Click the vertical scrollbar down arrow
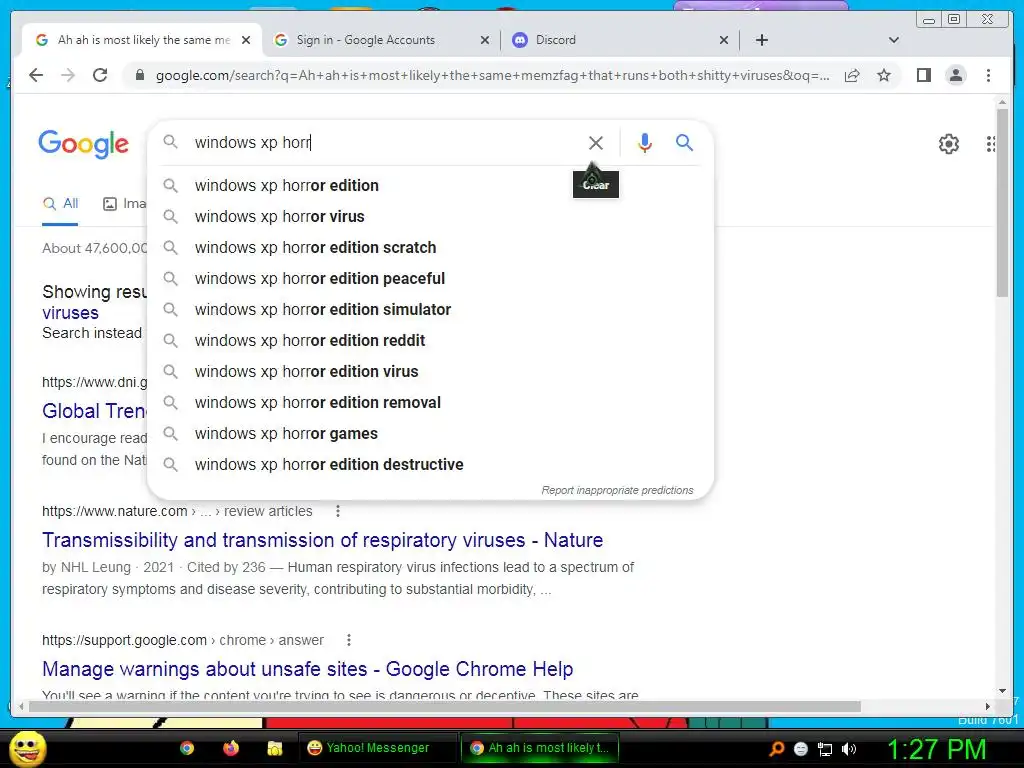This screenshot has height=768, width=1024. click(x=1002, y=691)
